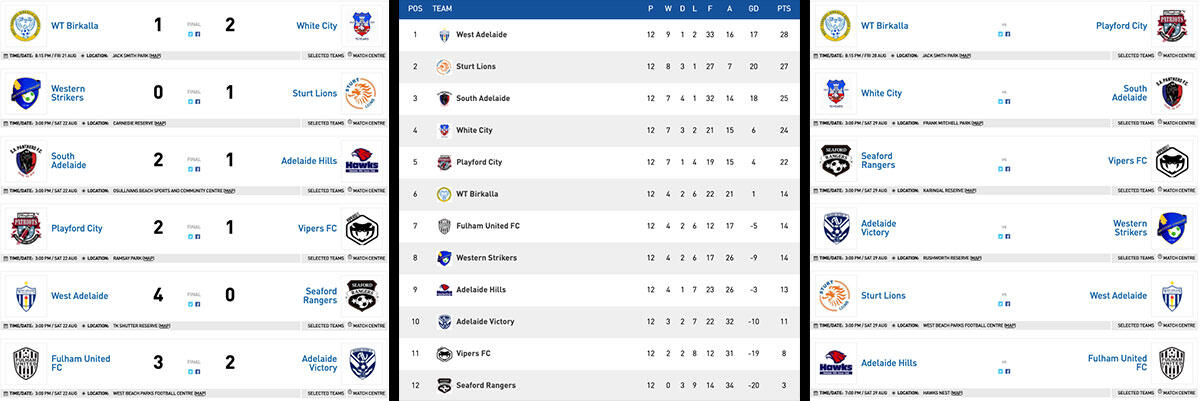Click the TEAM column header in the ladder
1200x401 pixels.
(x=443, y=7)
